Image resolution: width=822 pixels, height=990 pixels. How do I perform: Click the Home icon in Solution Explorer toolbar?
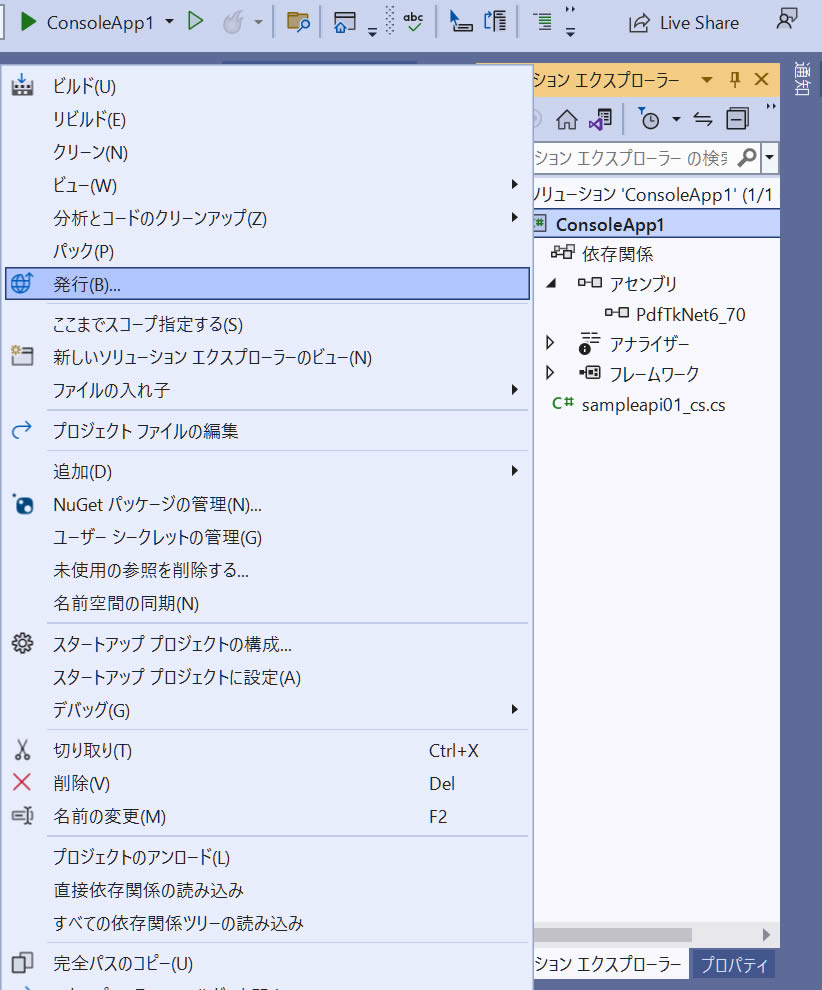click(567, 119)
